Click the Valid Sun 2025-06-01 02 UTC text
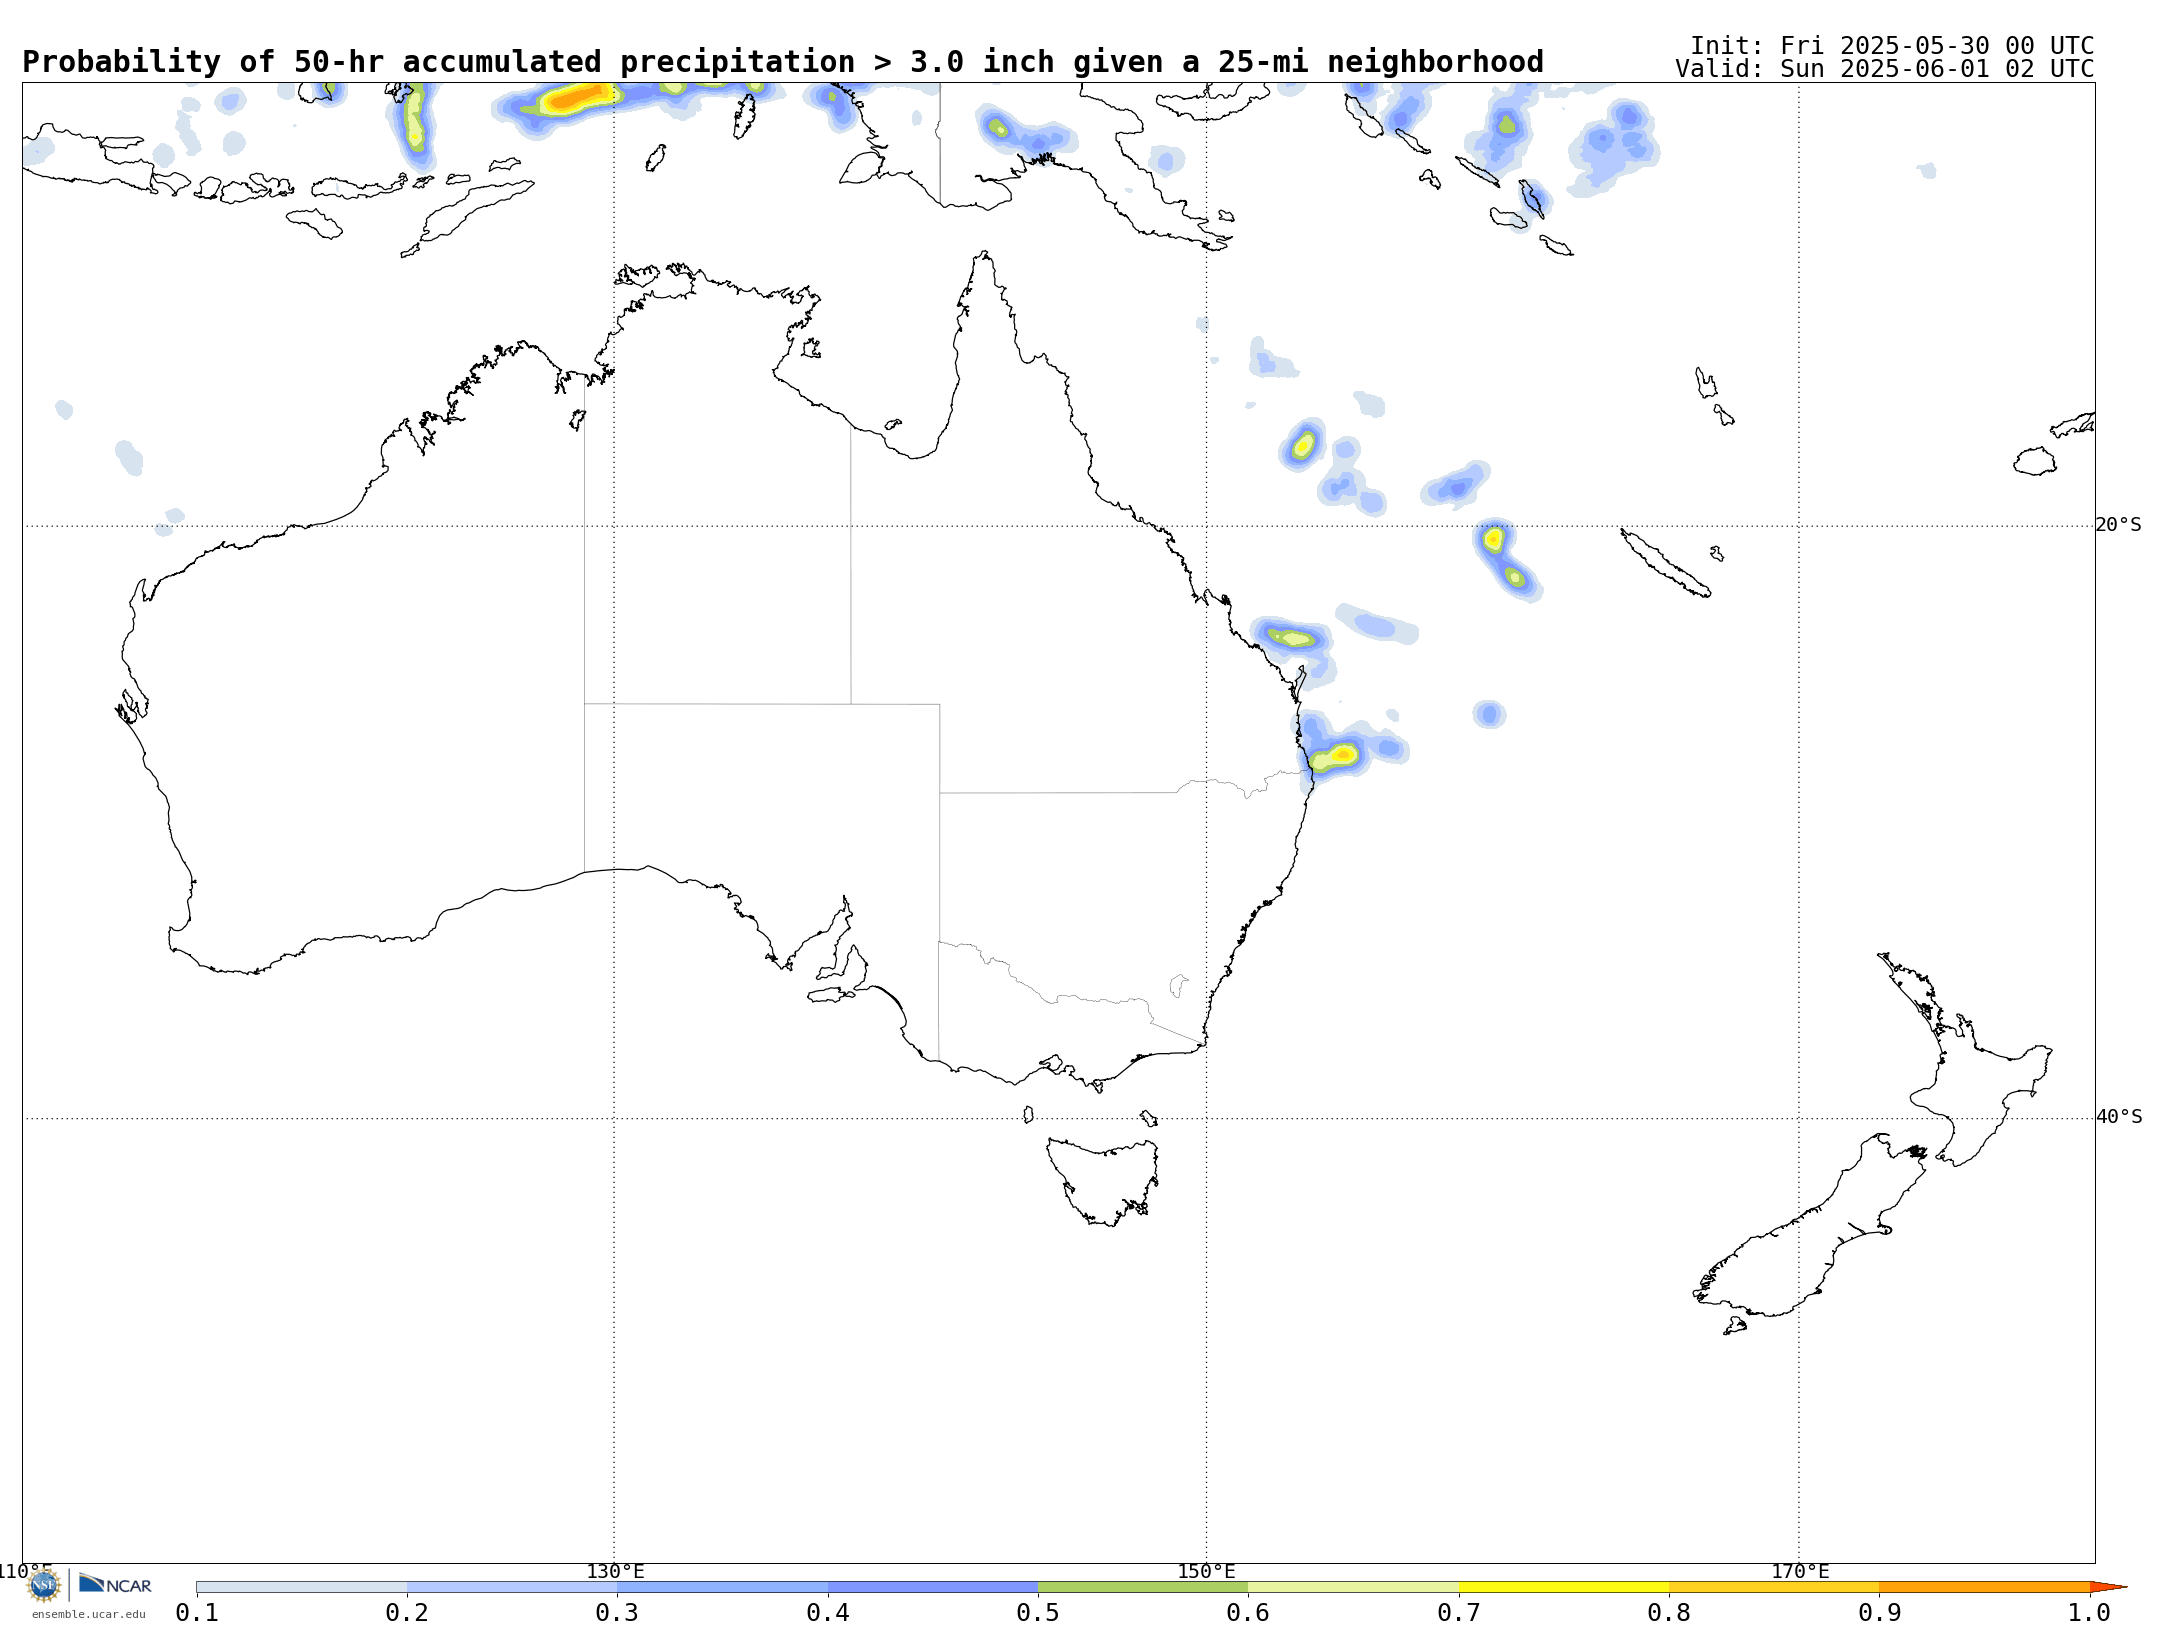The width and height of the screenshot is (2160, 1626). pyautogui.click(x=1885, y=69)
